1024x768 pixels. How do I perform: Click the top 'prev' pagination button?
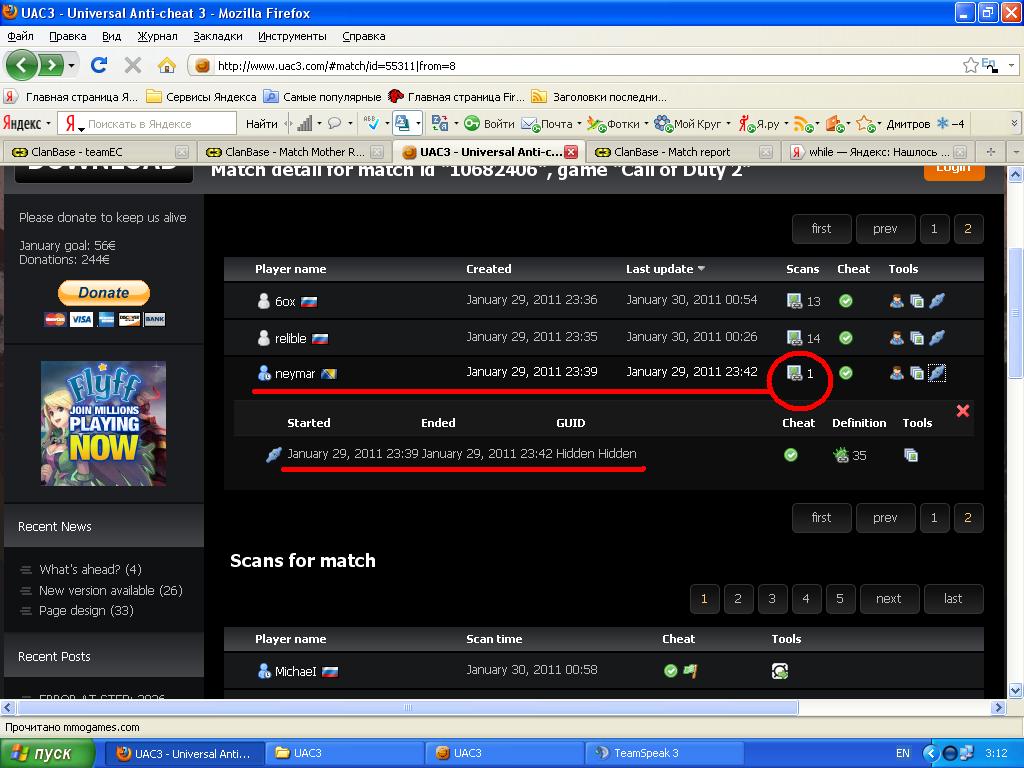point(885,229)
